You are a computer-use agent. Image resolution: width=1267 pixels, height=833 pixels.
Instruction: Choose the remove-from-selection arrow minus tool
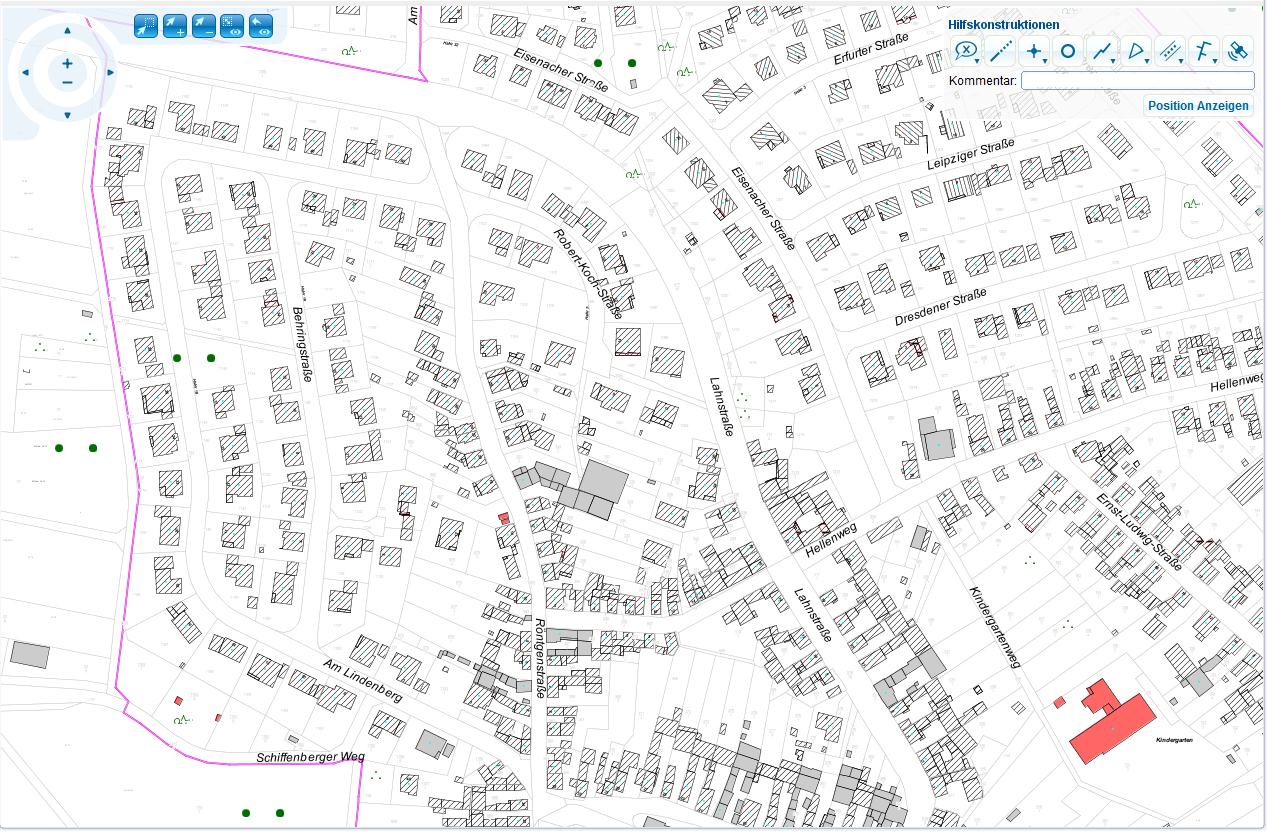tap(204, 25)
